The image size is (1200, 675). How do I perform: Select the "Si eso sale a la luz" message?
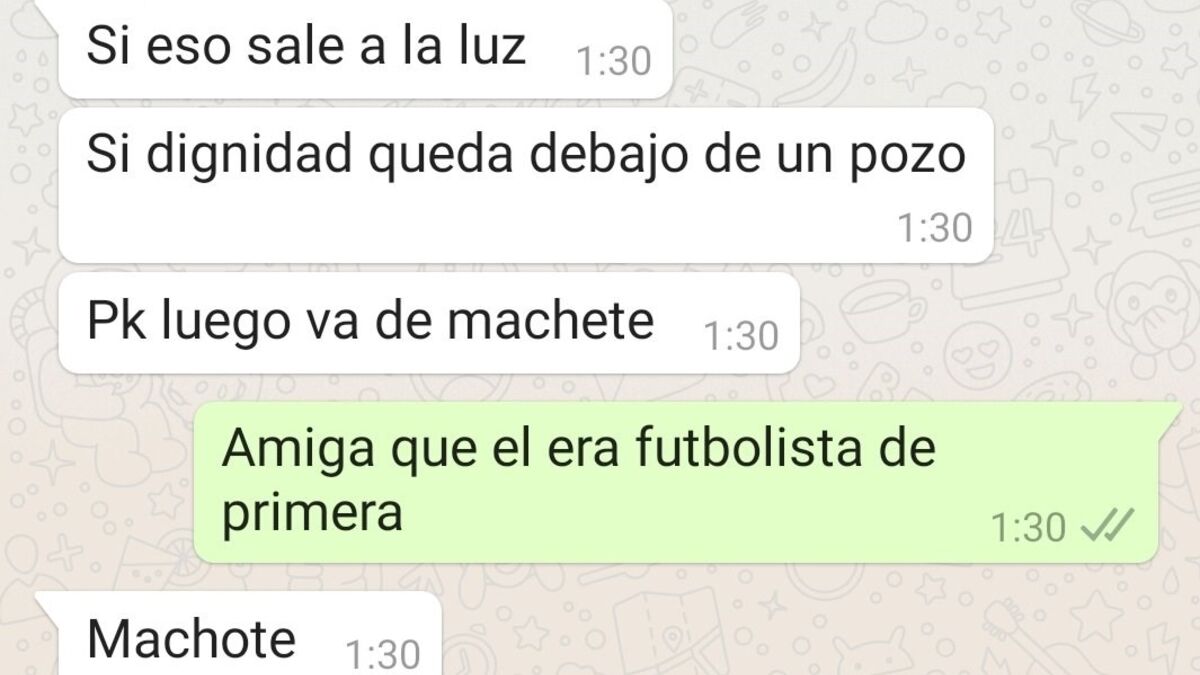(364, 49)
